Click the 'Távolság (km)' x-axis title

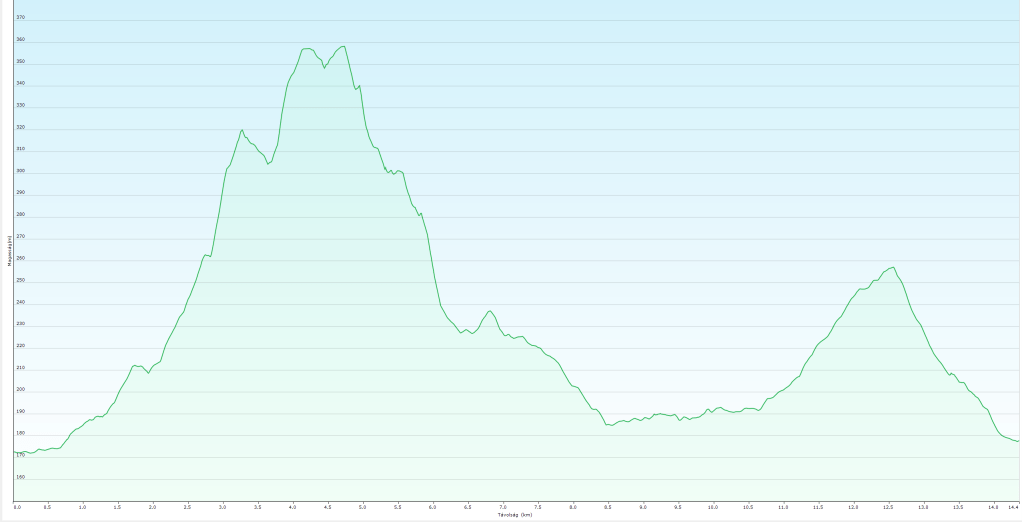click(517, 515)
